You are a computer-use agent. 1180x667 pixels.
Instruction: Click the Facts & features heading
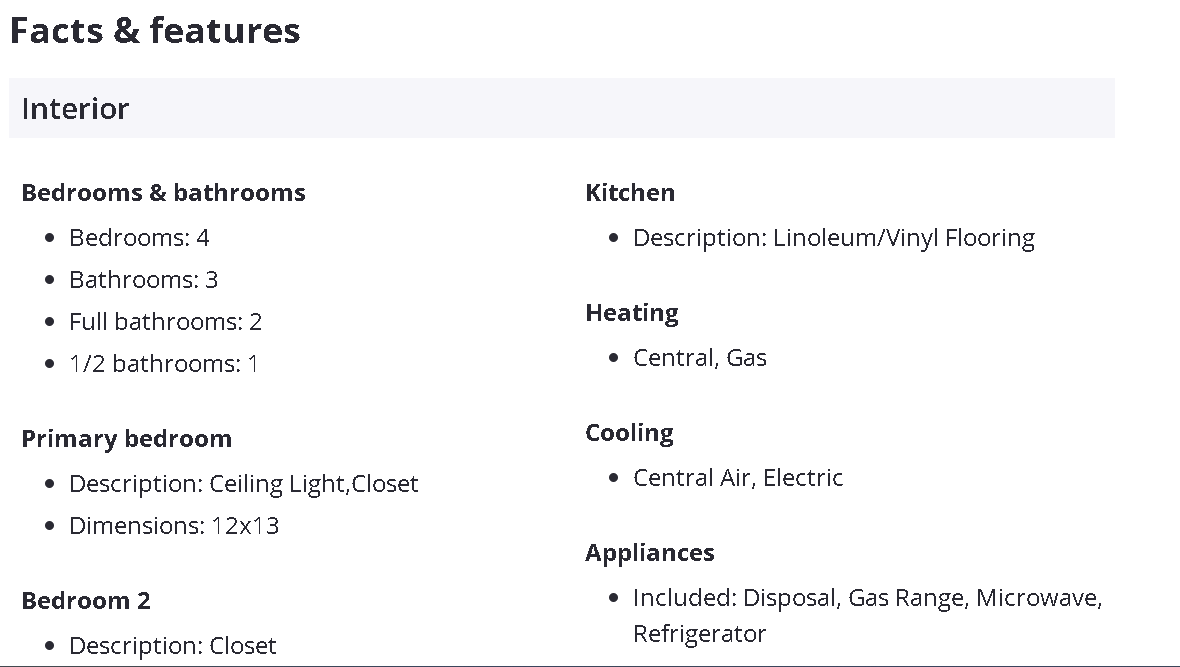click(x=155, y=31)
